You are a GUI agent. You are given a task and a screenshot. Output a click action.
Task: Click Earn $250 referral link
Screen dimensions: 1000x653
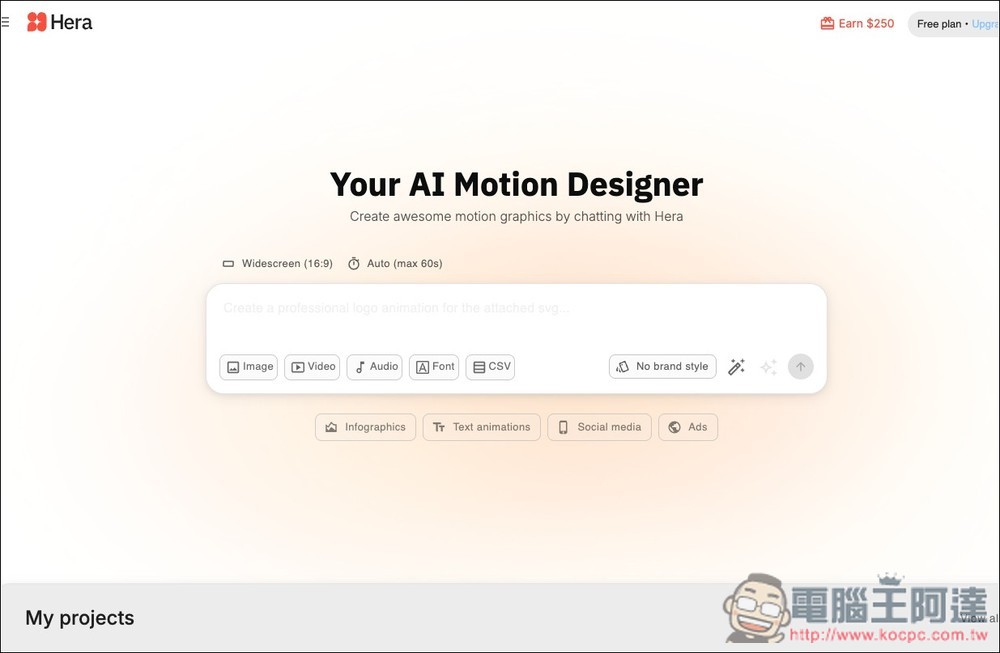tap(857, 23)
